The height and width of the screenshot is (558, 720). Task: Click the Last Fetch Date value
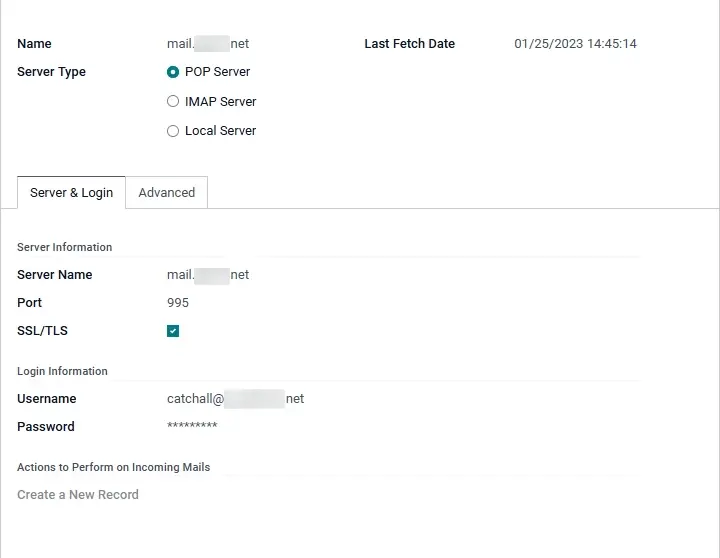(575, 44)
